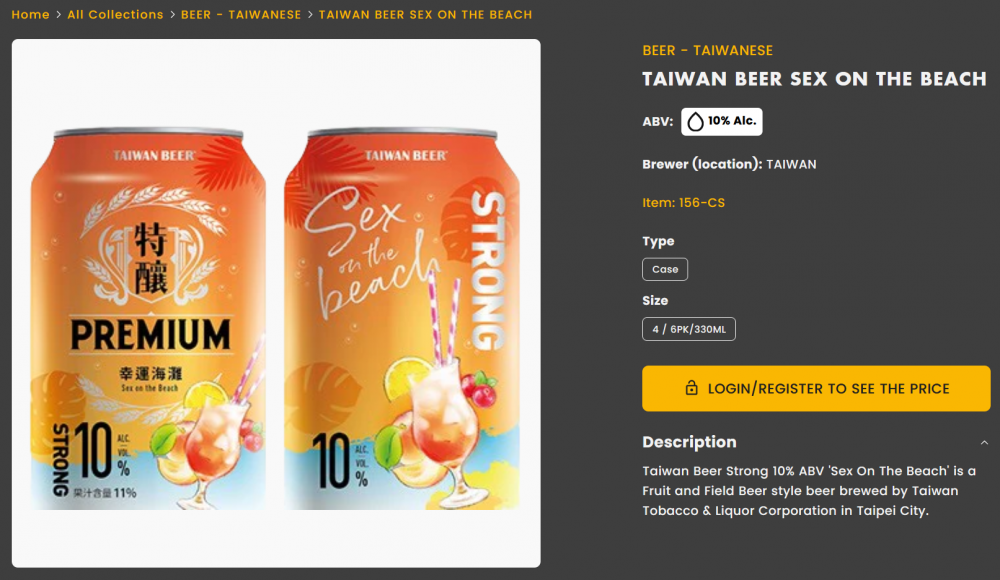Viewport: 1000px width, 580px height.
Task: Toggle the Description section by its heading
Action: [x=689, y=442]
